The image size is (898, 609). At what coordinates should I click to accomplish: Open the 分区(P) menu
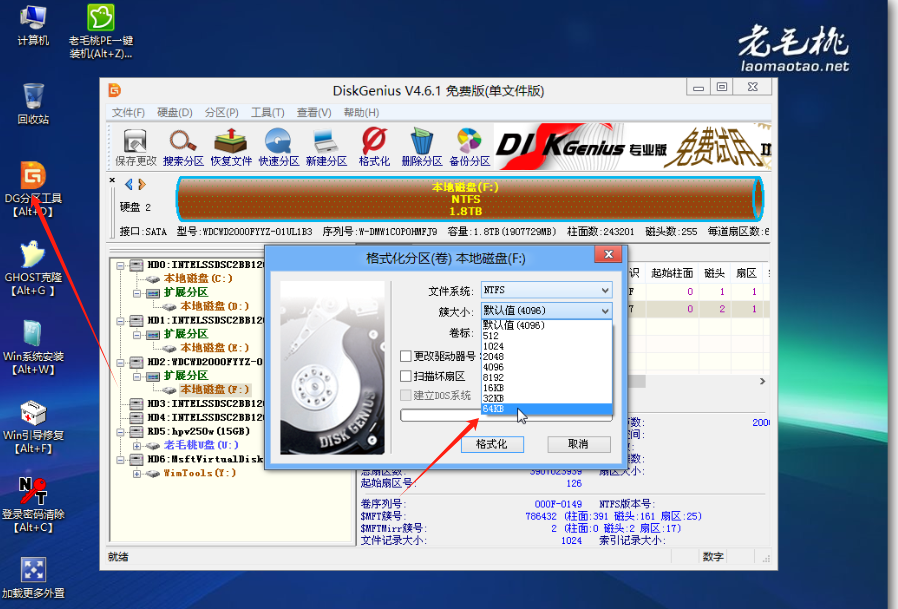(x=221, y=112)
